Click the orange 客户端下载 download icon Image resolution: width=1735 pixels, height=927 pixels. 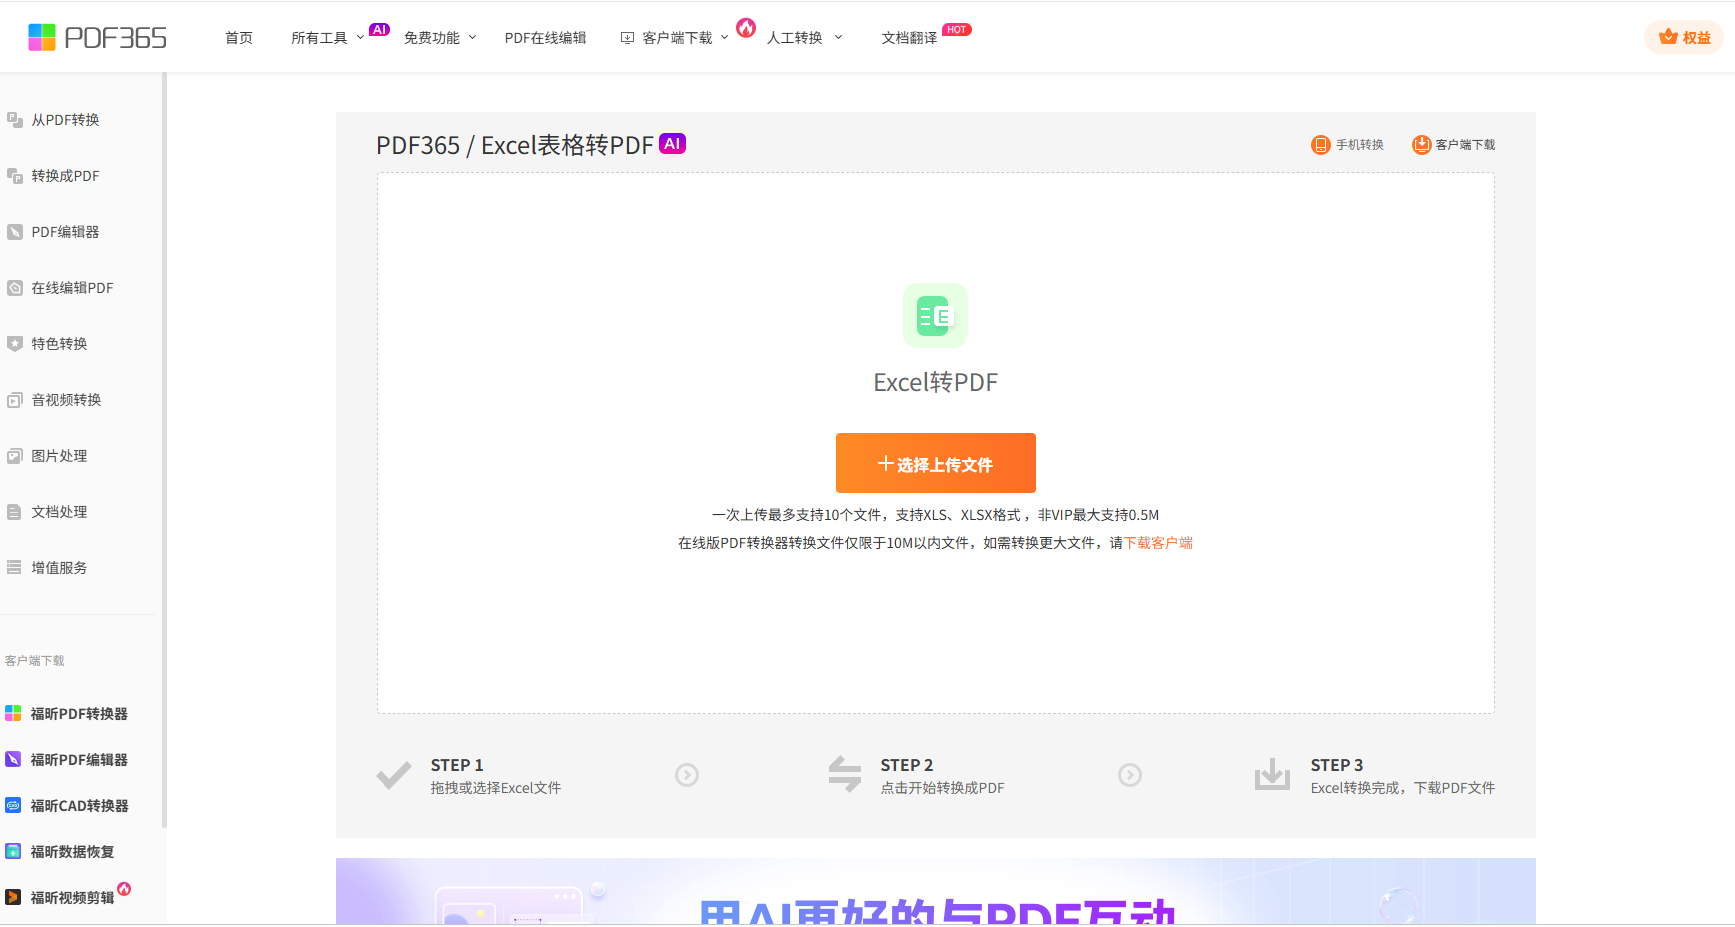(x=1421, y=145)
